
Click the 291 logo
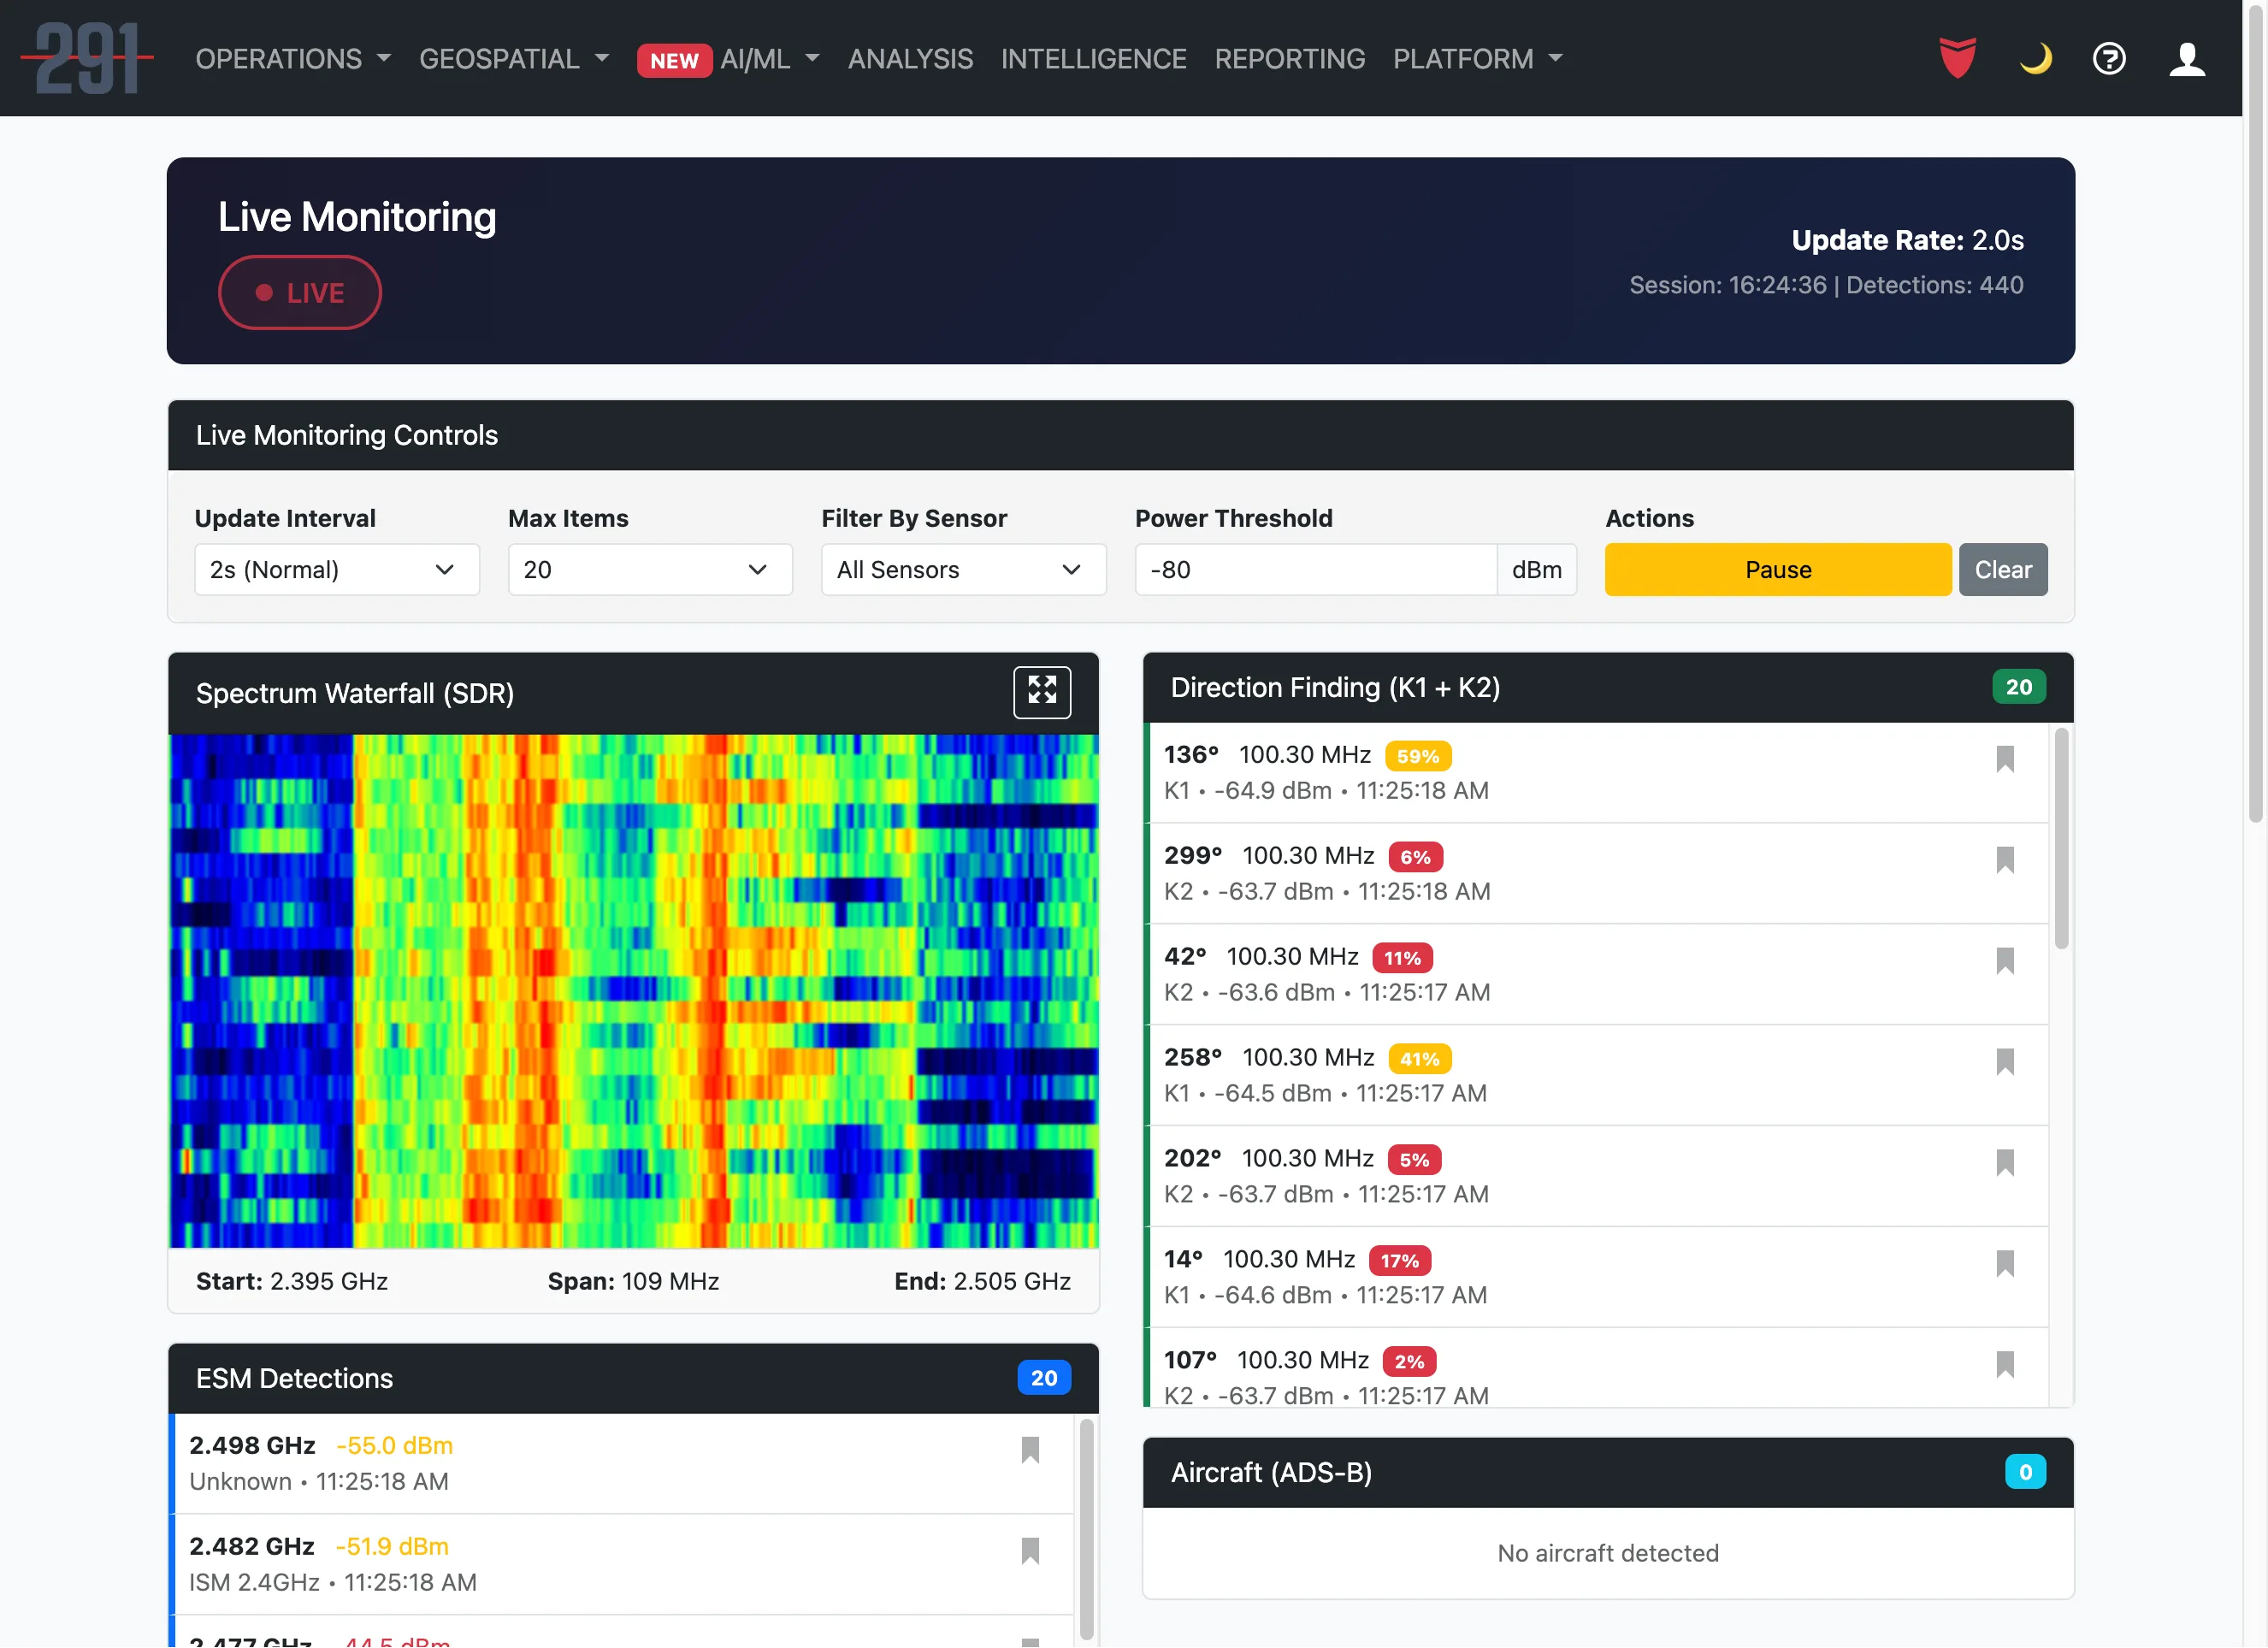point(87,58)
